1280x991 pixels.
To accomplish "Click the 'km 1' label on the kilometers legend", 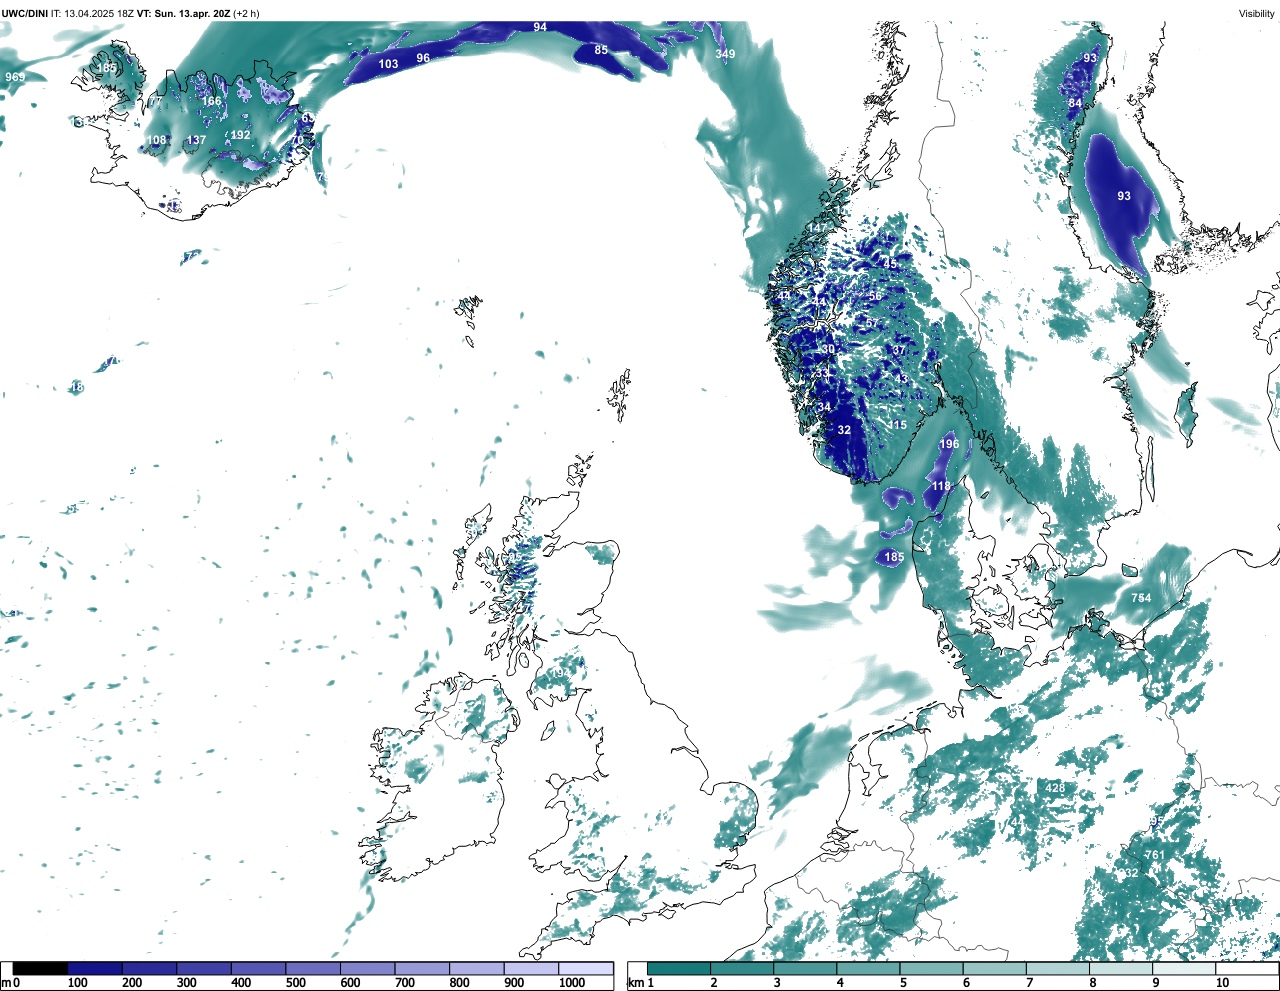I will coord(640,983).
